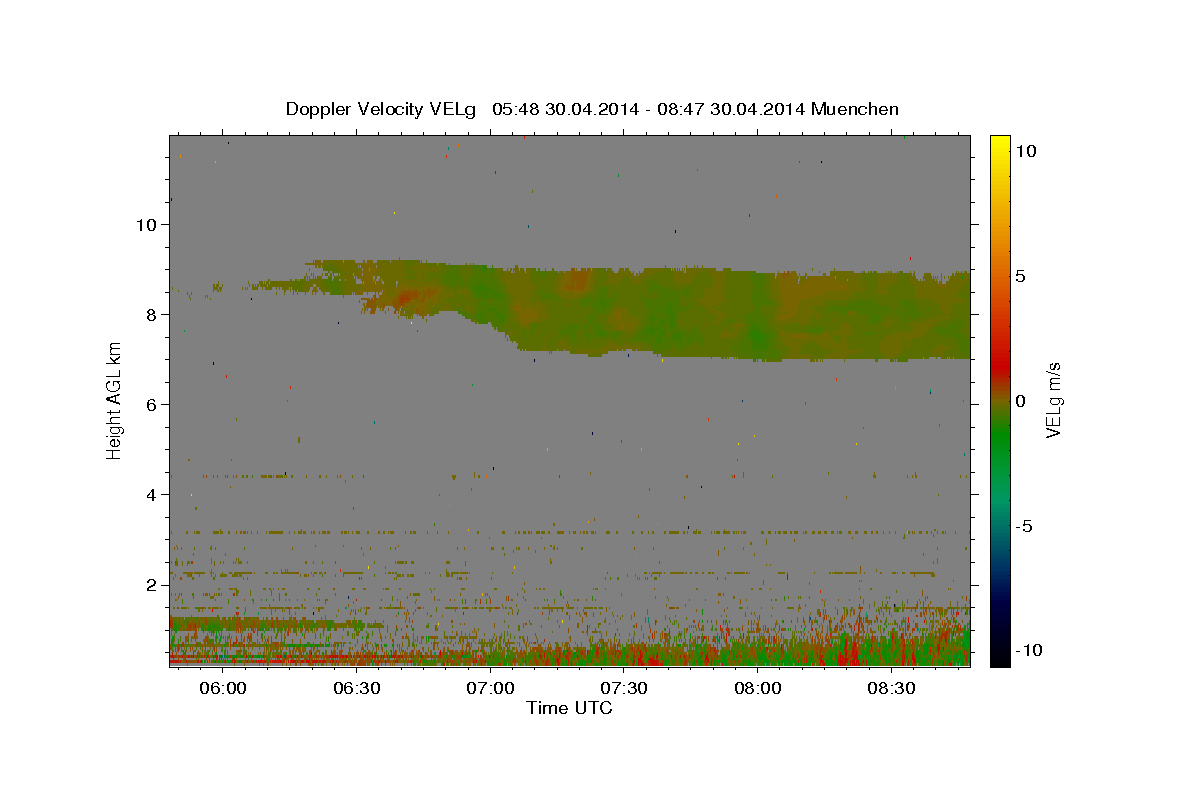Click the cloud layer at 8 km near 07:30
The width and height of the screenshot is (1200, 800).
pos(625,315)
